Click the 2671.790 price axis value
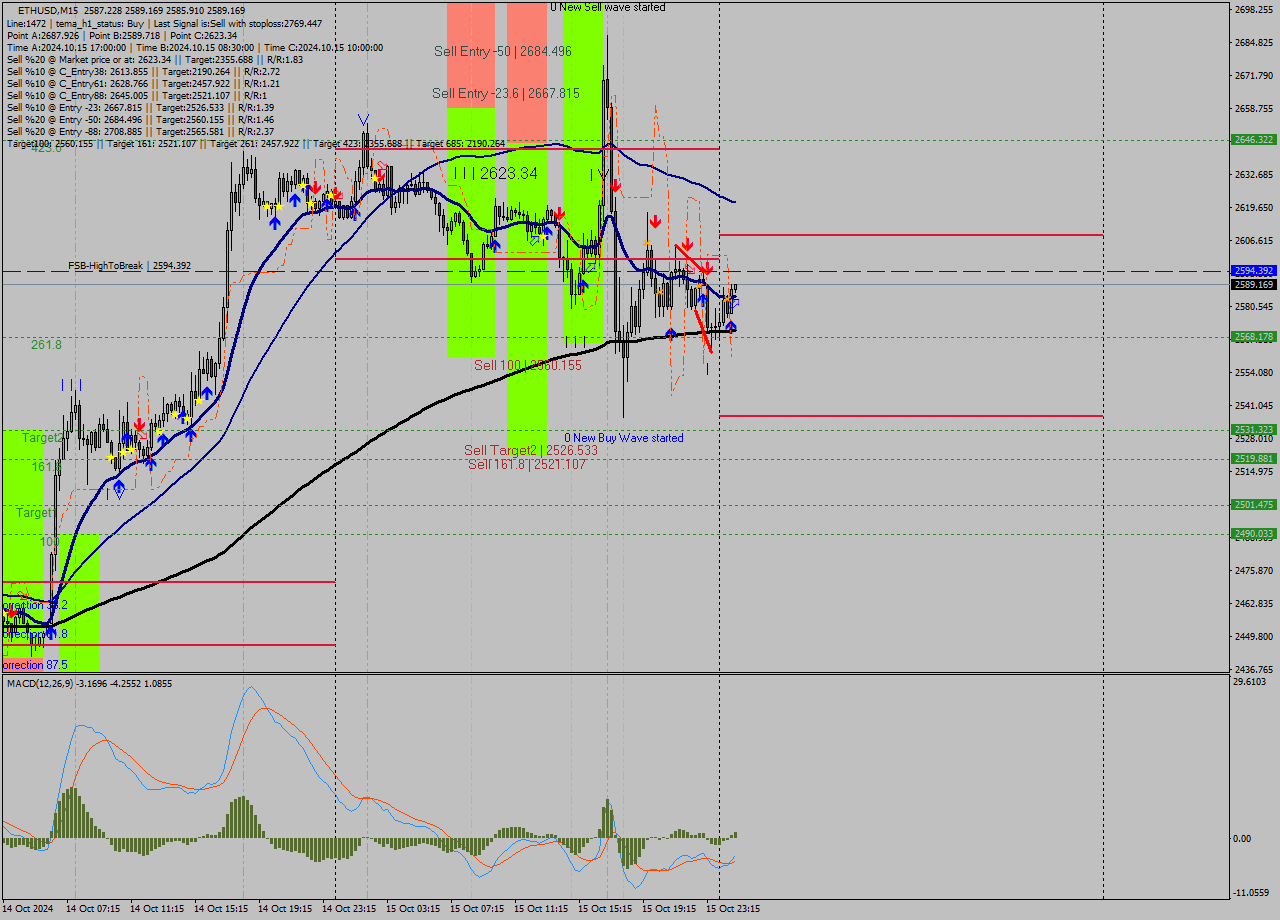 (x=1254, y=76)
